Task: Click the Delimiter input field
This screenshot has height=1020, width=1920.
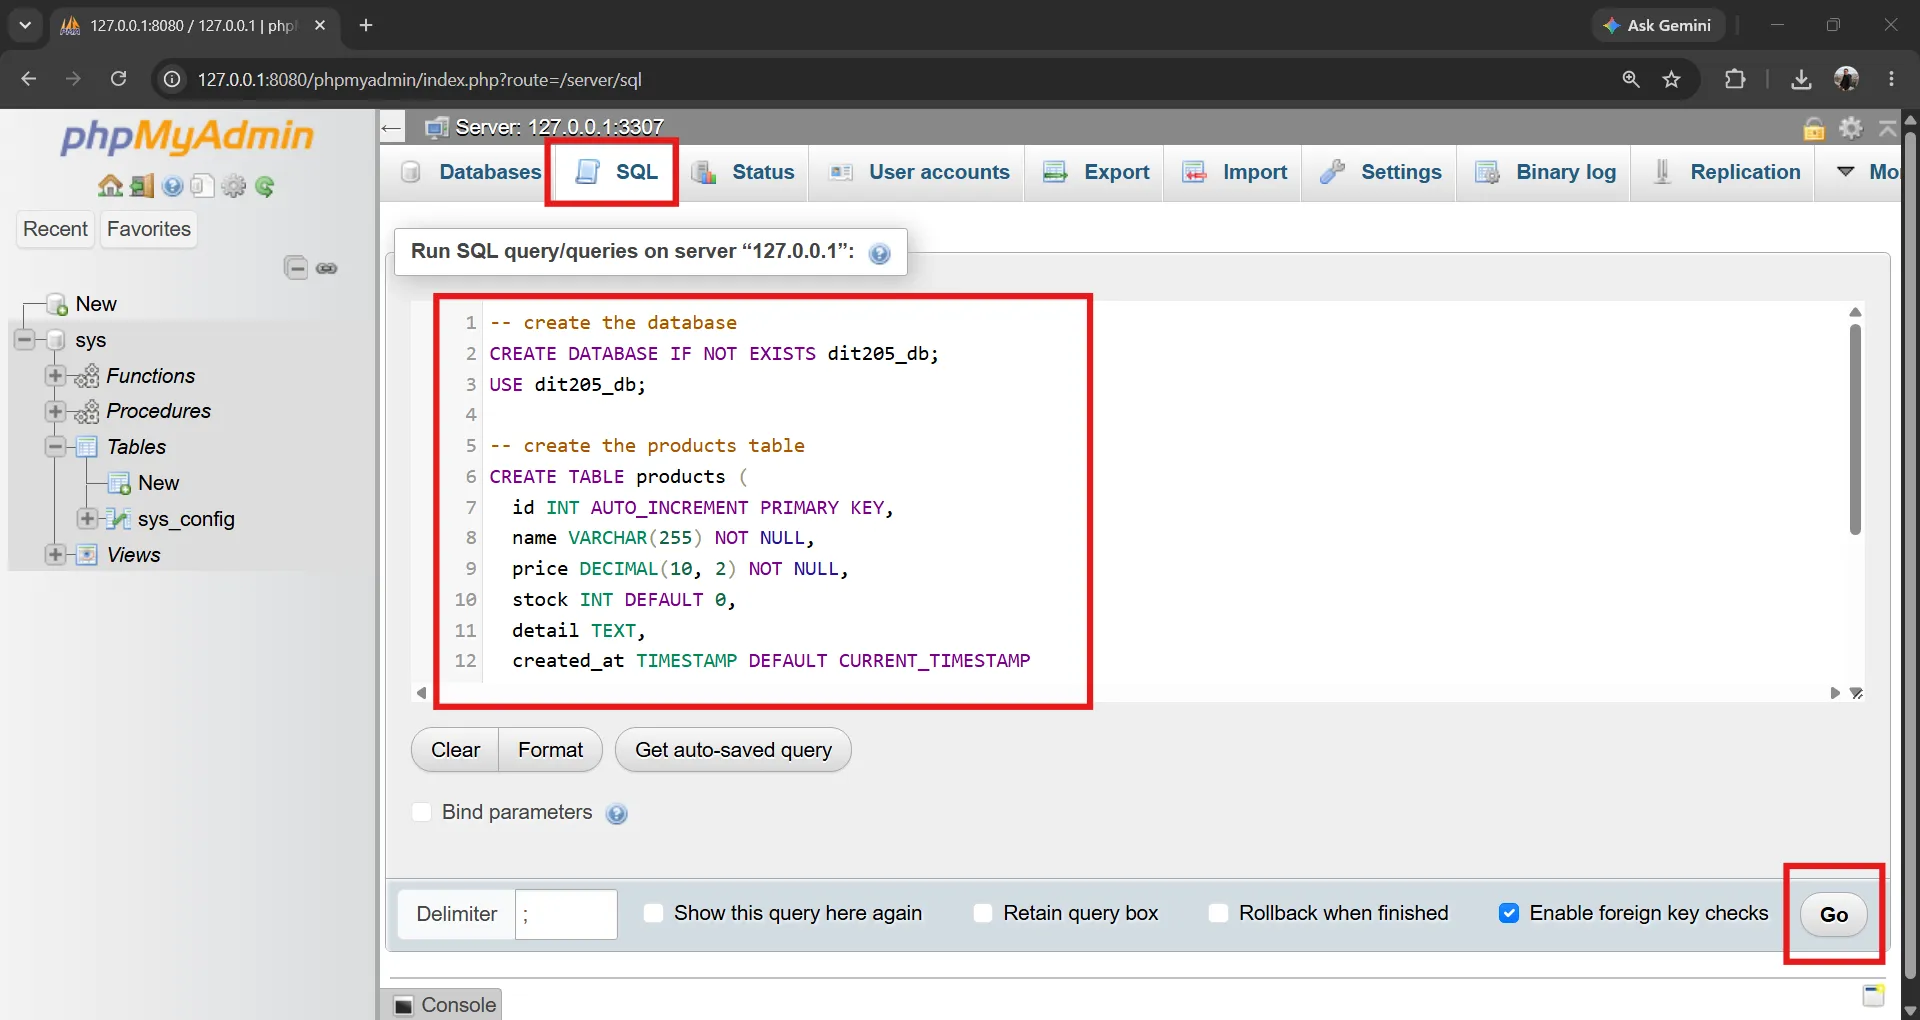Action: (566, 914)
